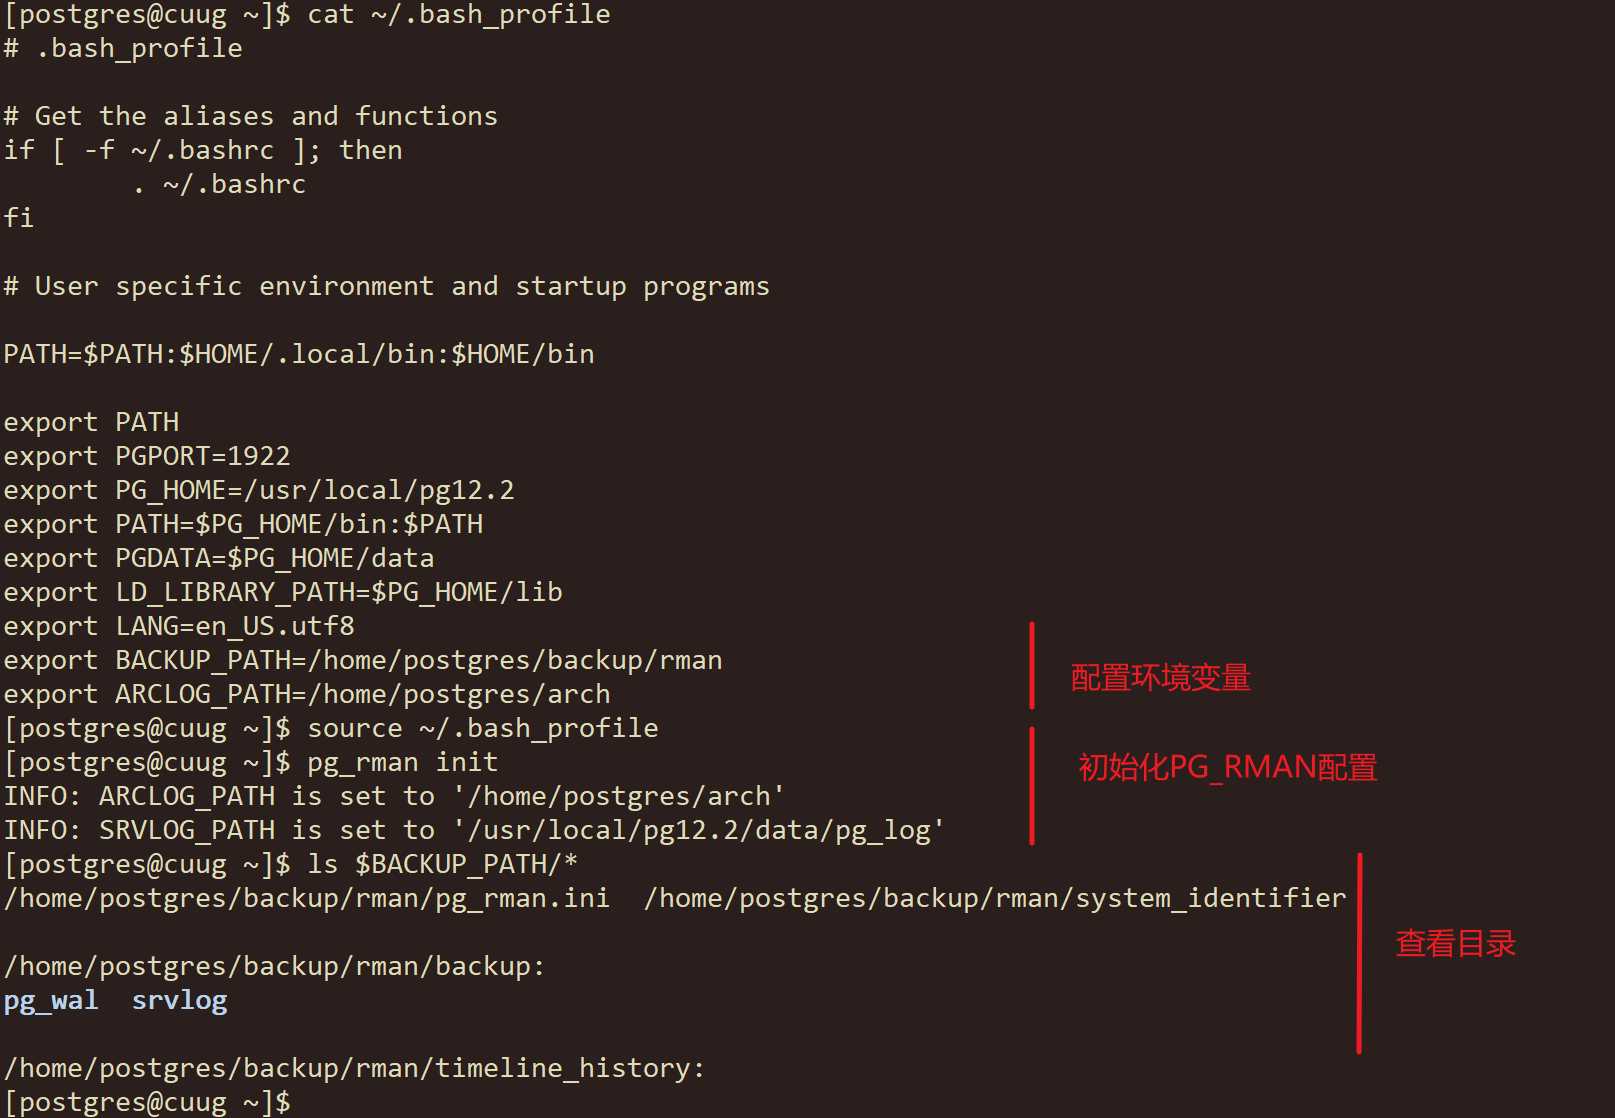Click the red annotation '初始化PG_RMAN配置'
Image resolution: width=1615 pixels, height=1118 pixels.
point(1228,767)
